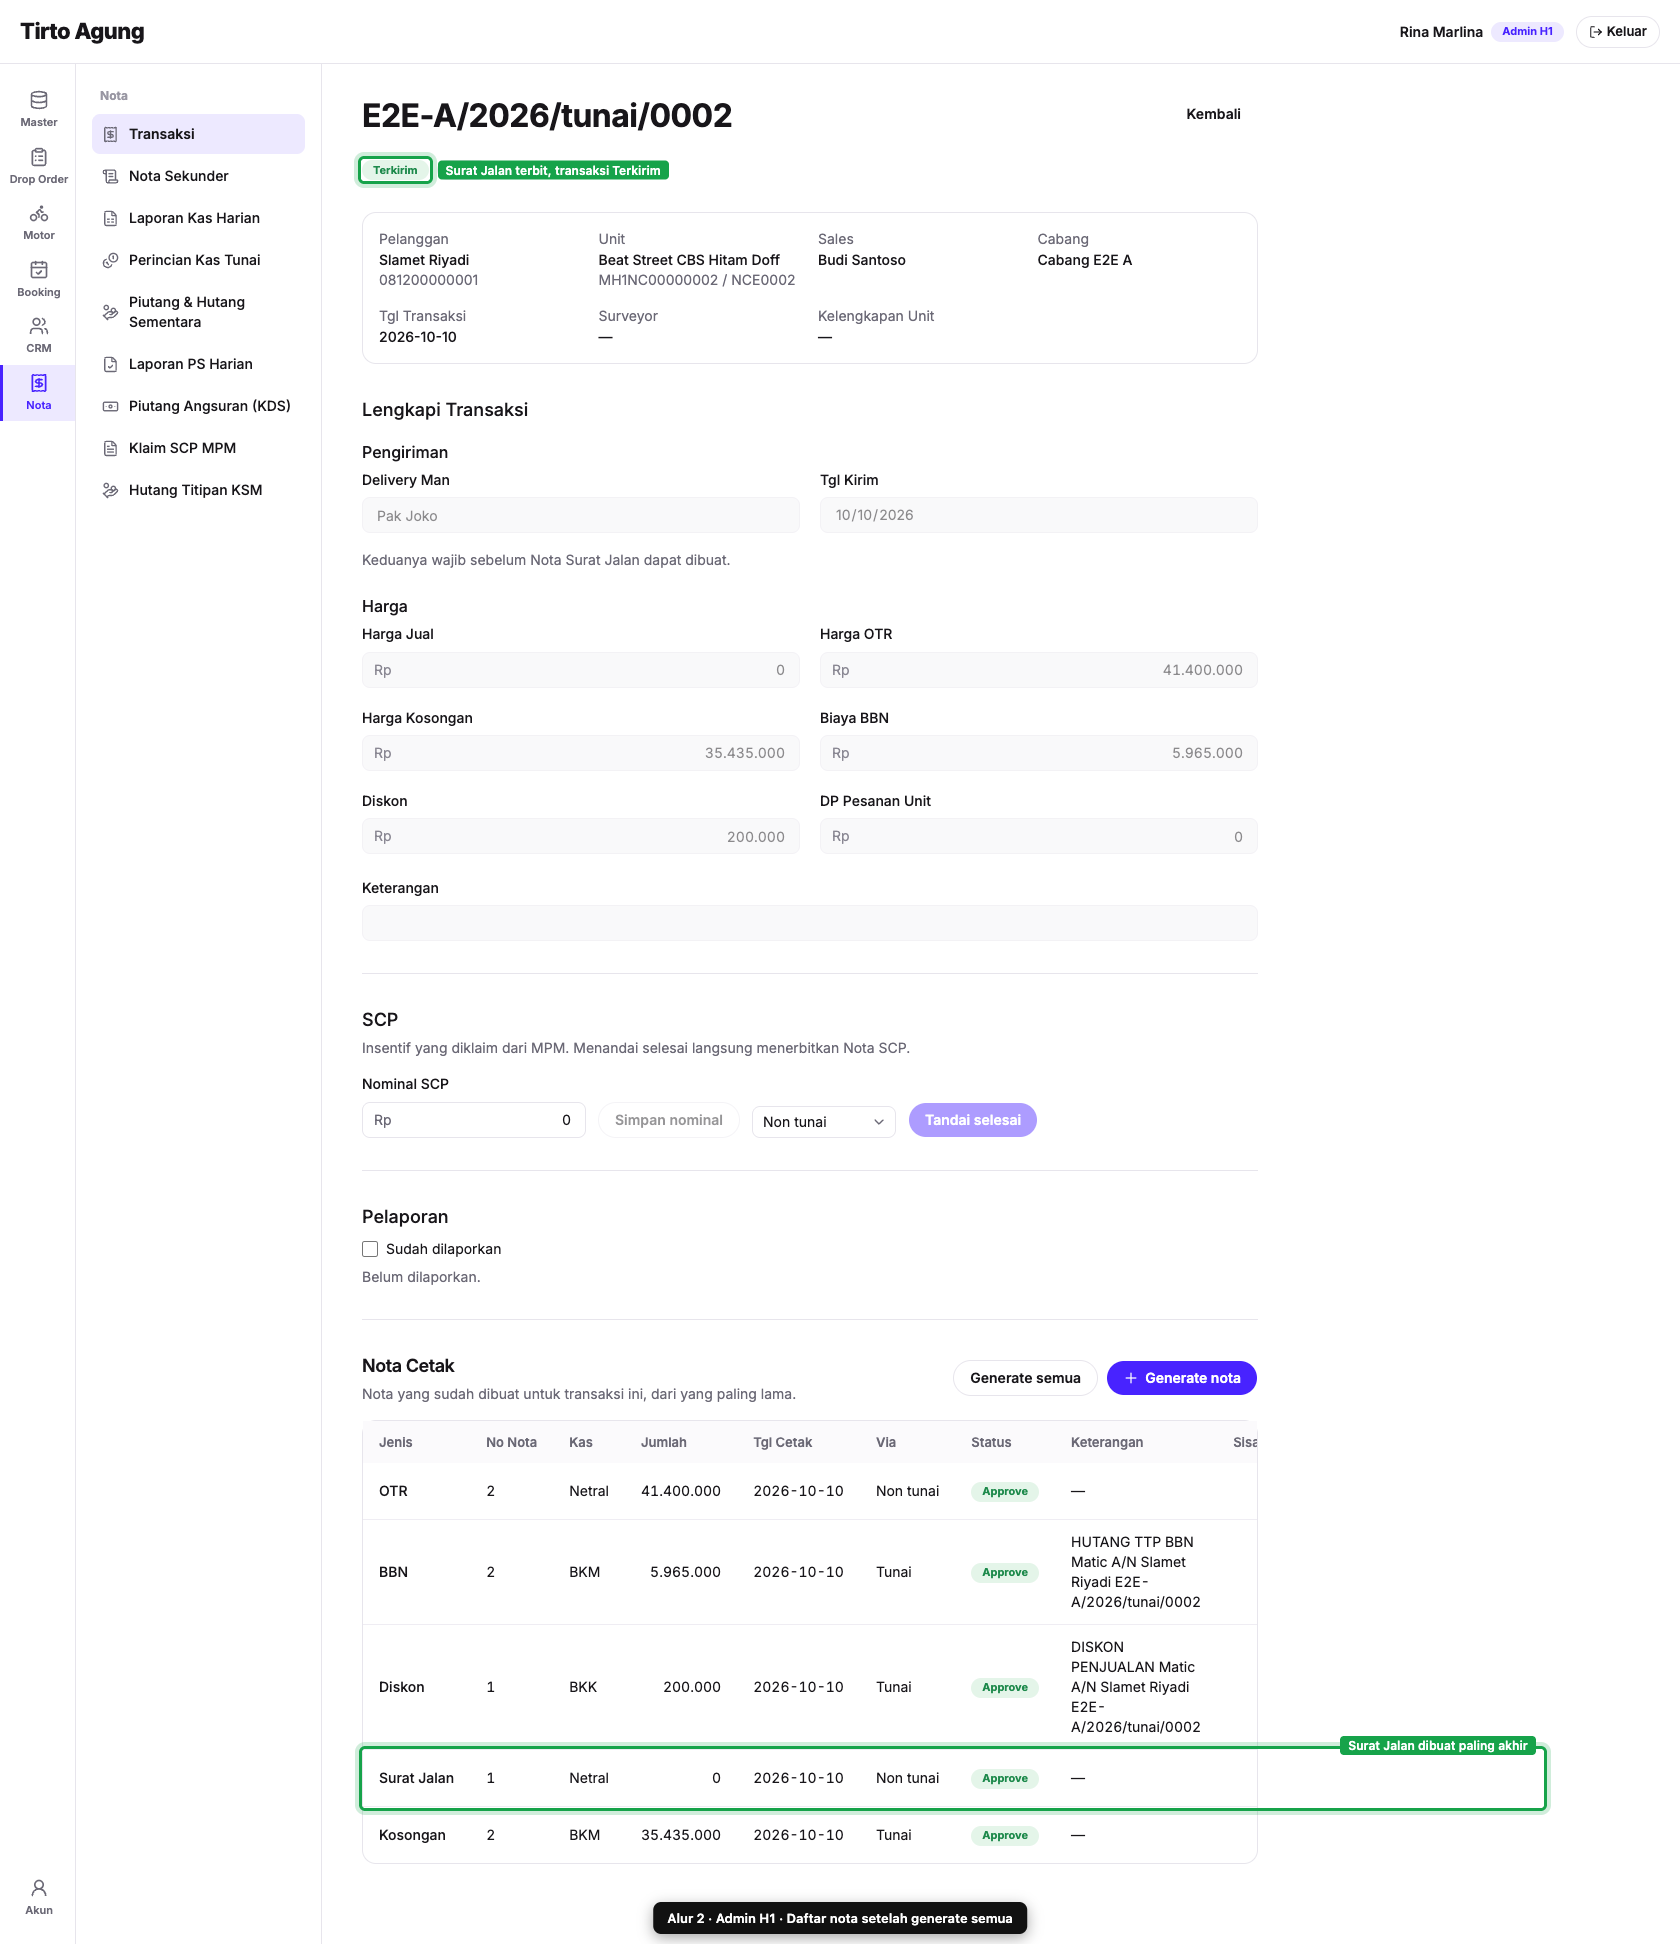Click the Keterangan text field

click(x=809, y=923)
